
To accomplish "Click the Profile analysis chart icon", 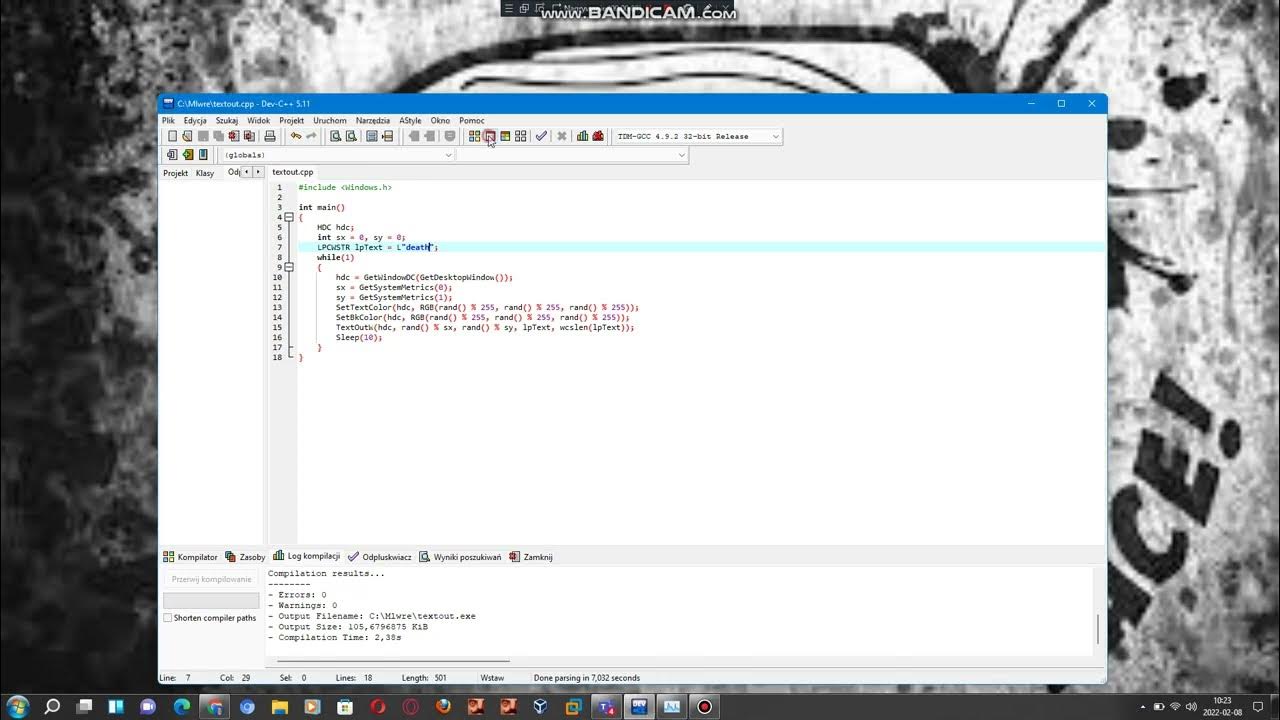I will pos(582,136).
